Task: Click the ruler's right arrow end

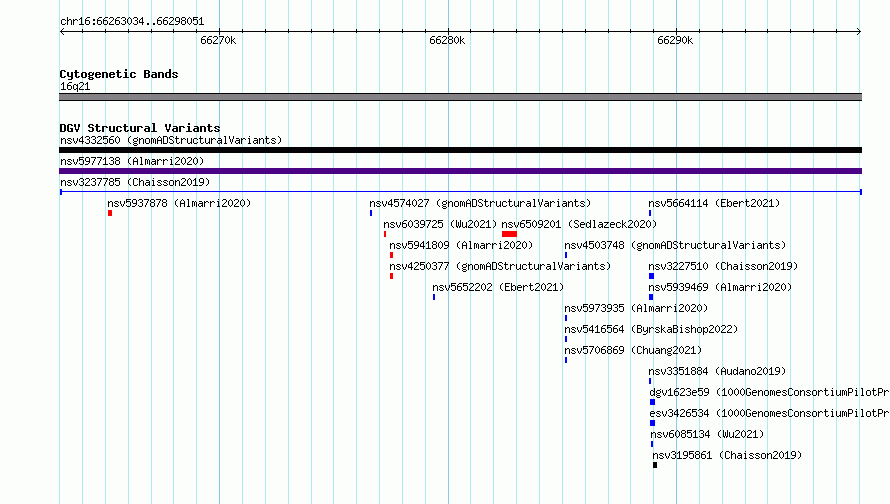Action: (859, 31)
